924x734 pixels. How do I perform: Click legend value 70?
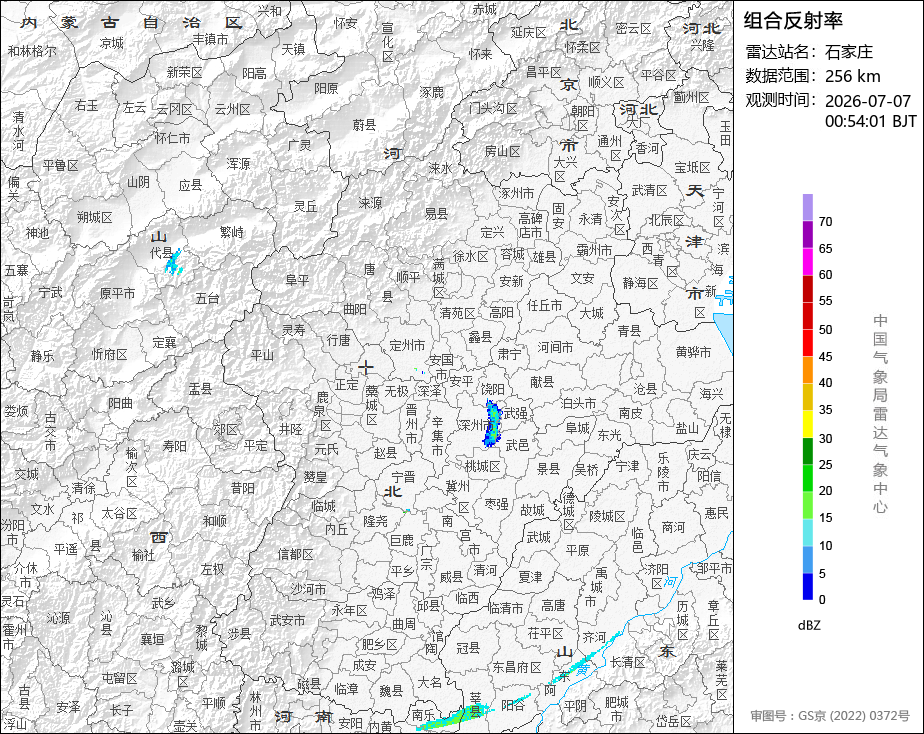click(825, 221)
